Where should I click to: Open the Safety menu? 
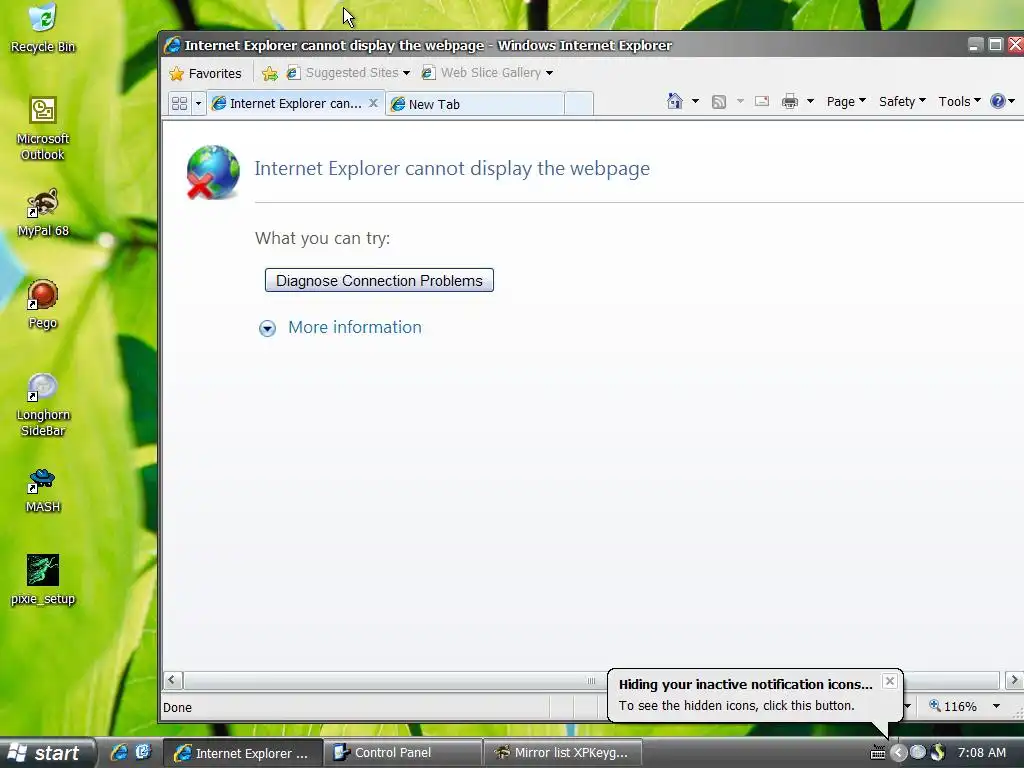click(x=902, y=101)
